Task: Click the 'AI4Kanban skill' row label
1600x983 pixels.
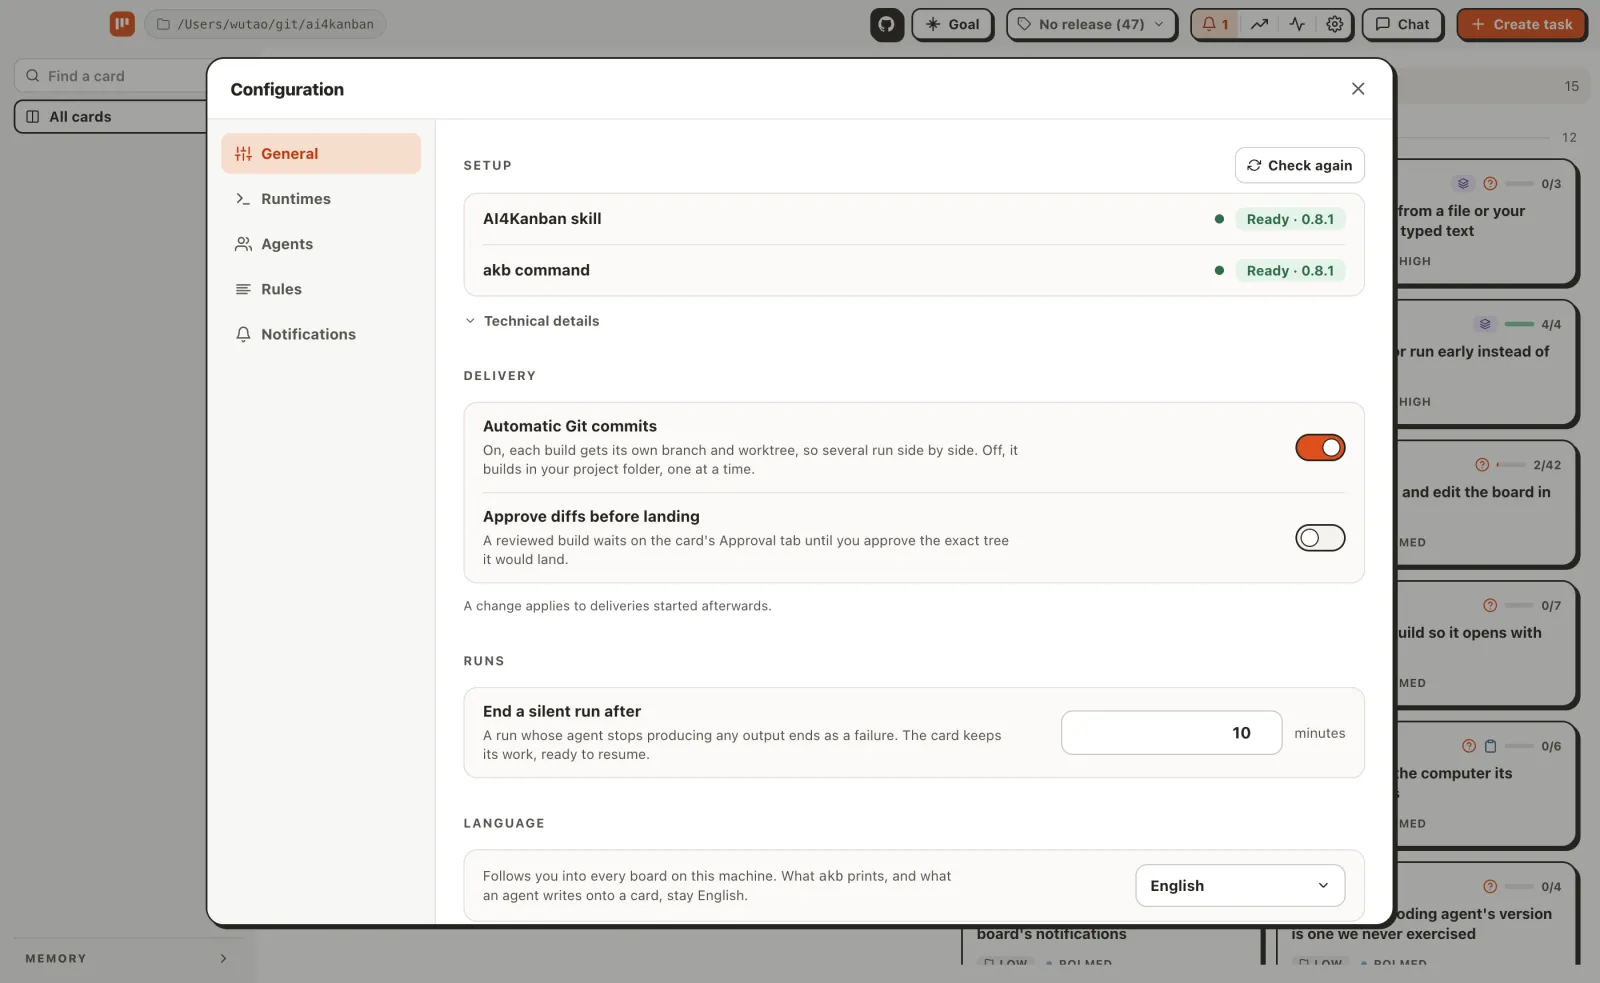Action: click(x=542, y=219)
